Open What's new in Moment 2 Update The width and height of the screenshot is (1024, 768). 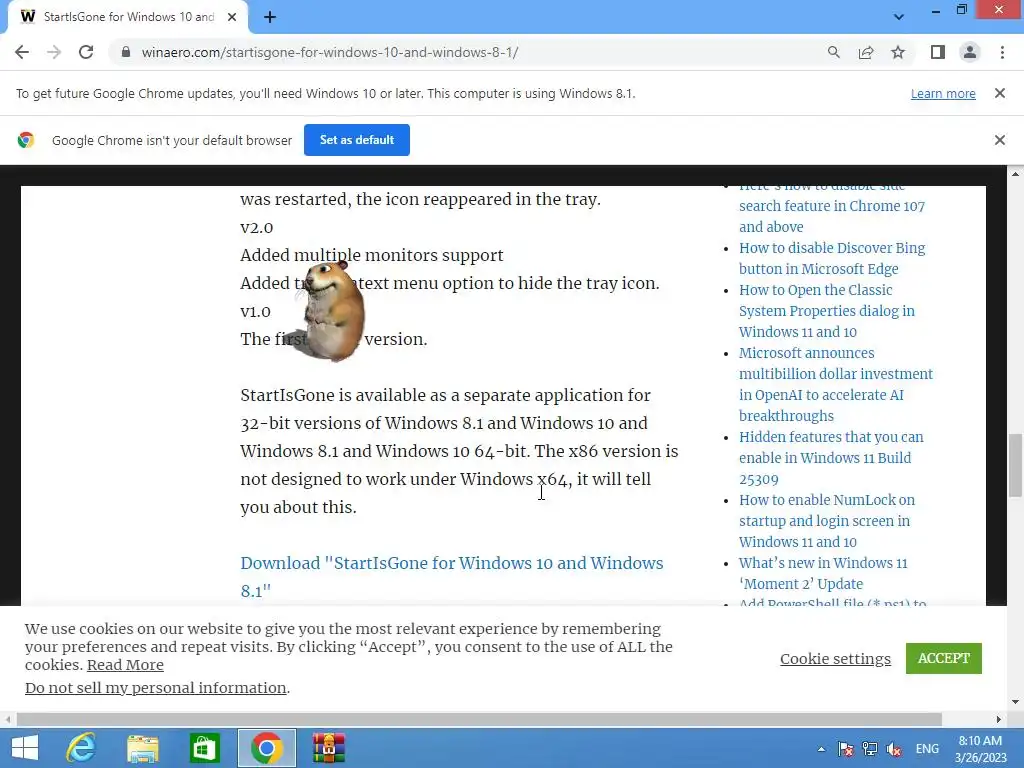[x=823, y=573]
